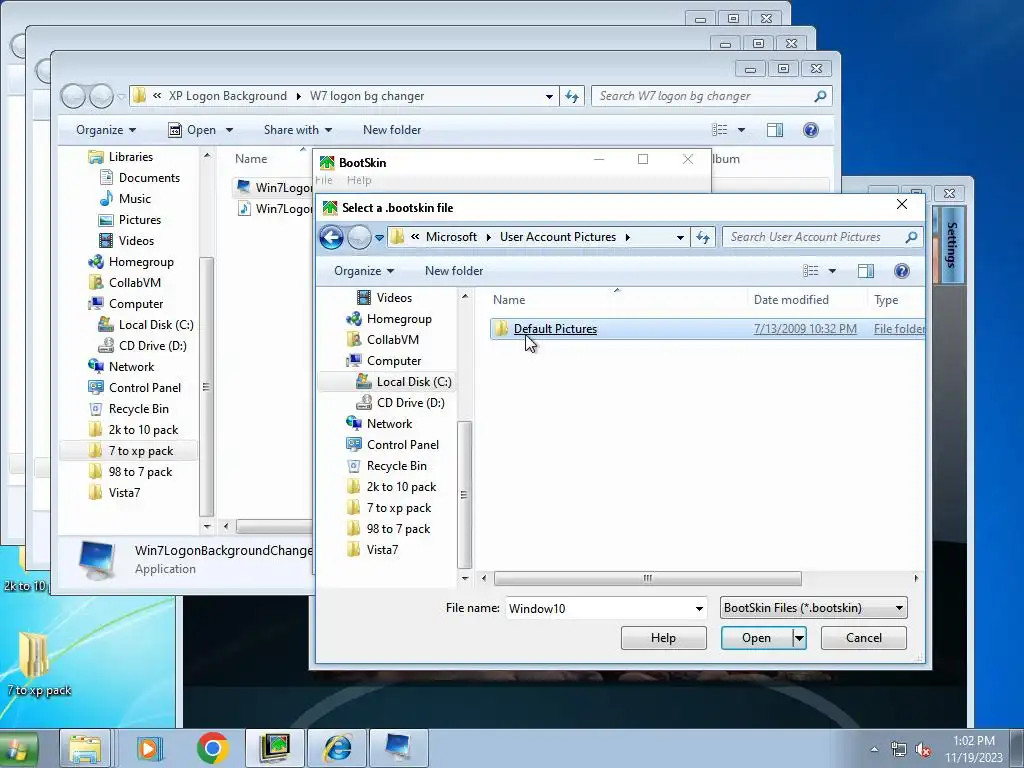Go back in the bootskin file dialog
1024x768 pixels.
pos(331,237)
